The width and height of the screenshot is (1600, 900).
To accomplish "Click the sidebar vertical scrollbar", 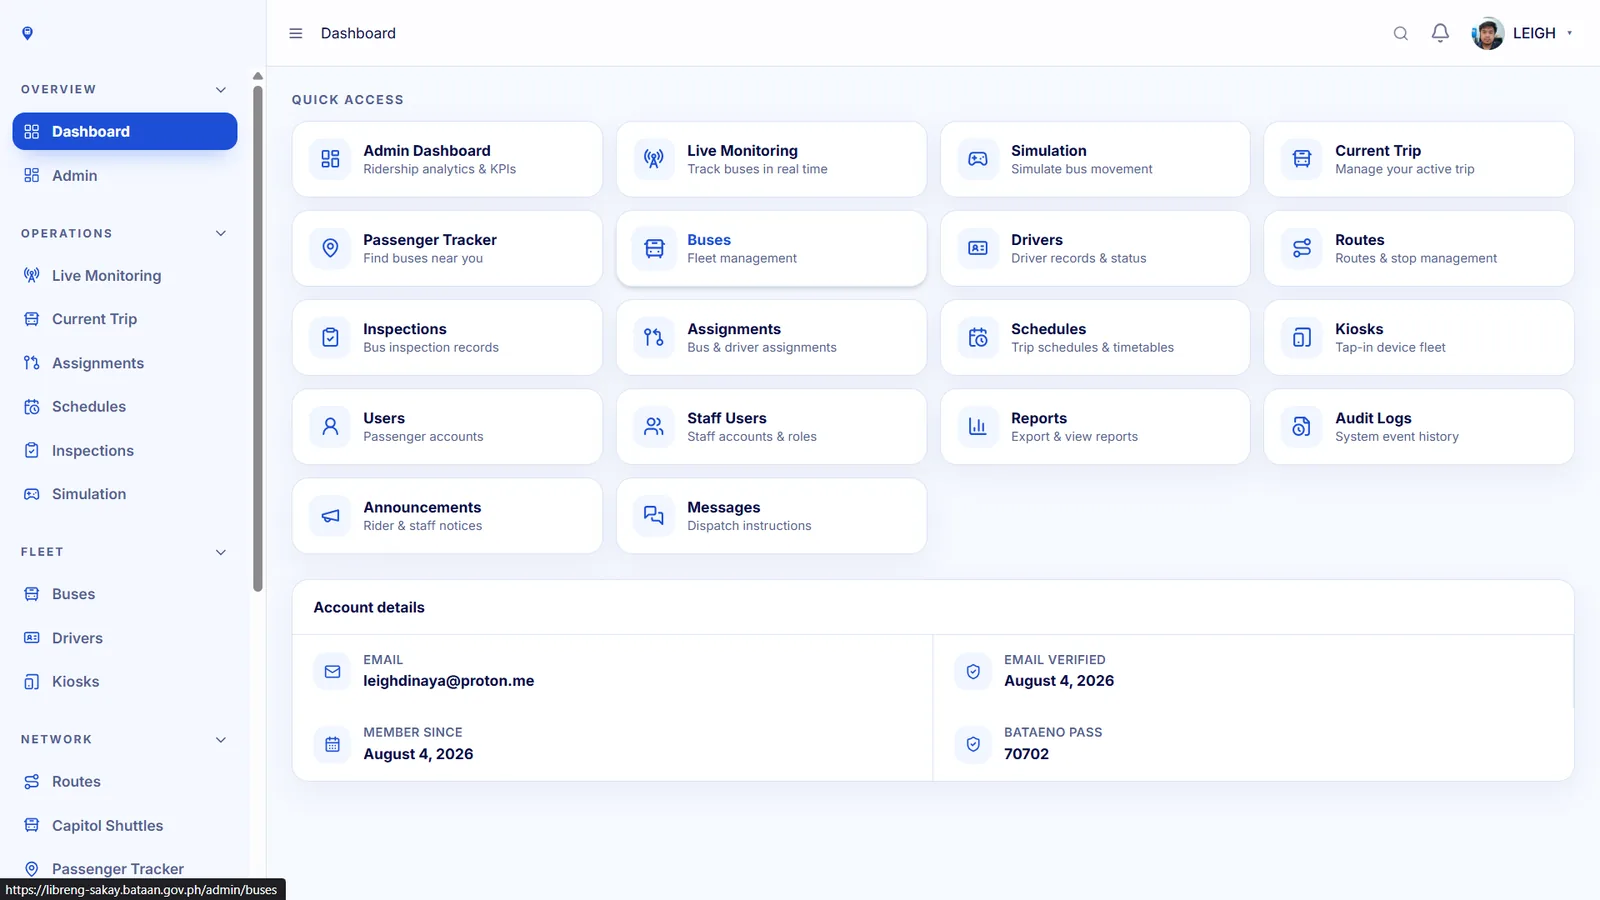I will 258,338.
